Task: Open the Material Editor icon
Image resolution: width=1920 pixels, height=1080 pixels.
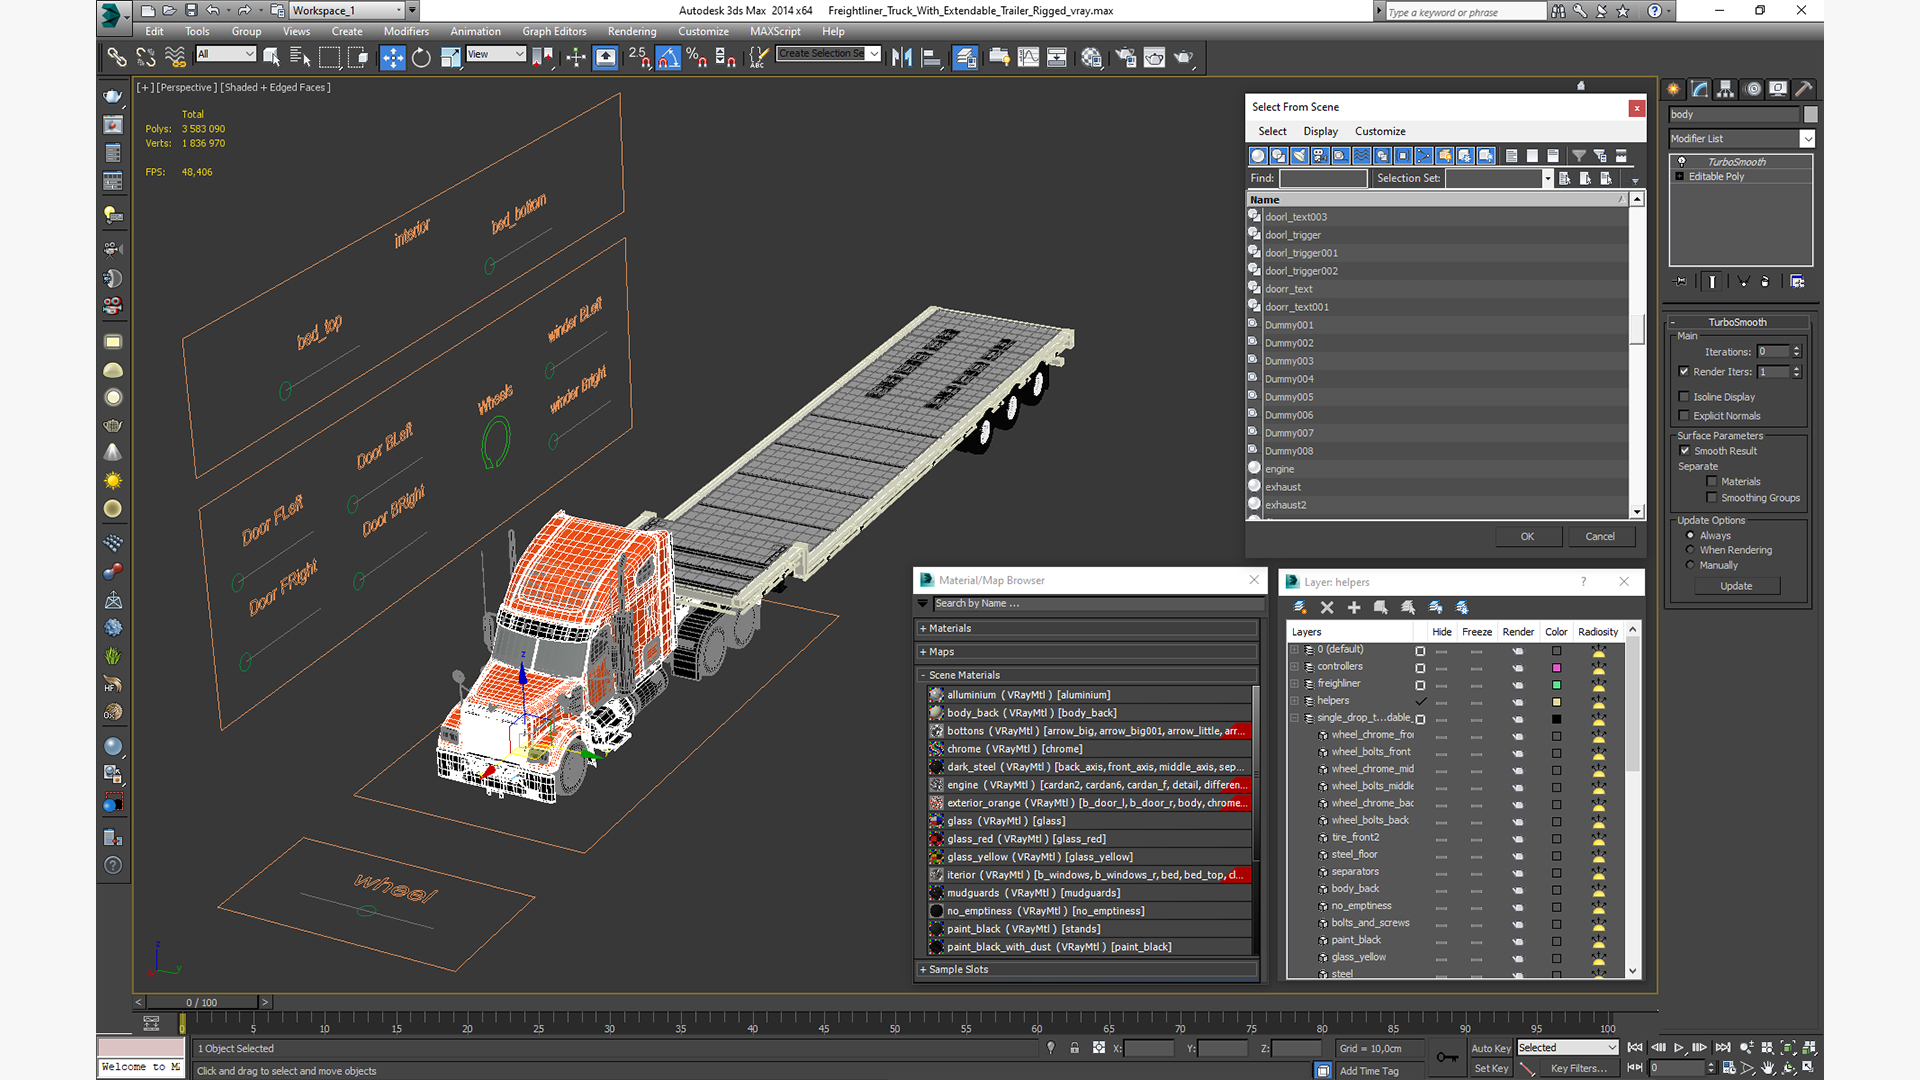Action: tap(1091, 57)
